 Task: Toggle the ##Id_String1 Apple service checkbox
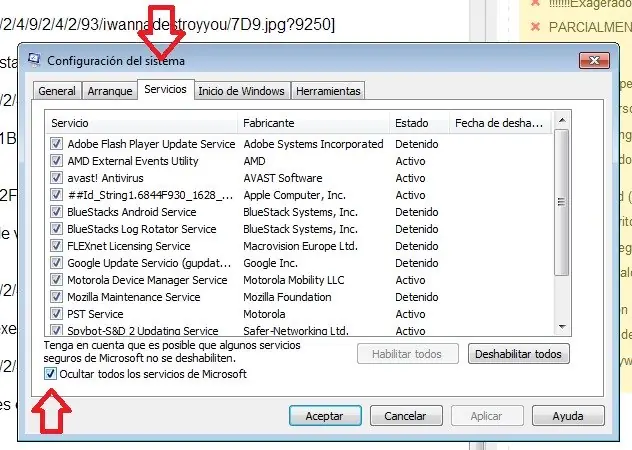coord(56,194)
